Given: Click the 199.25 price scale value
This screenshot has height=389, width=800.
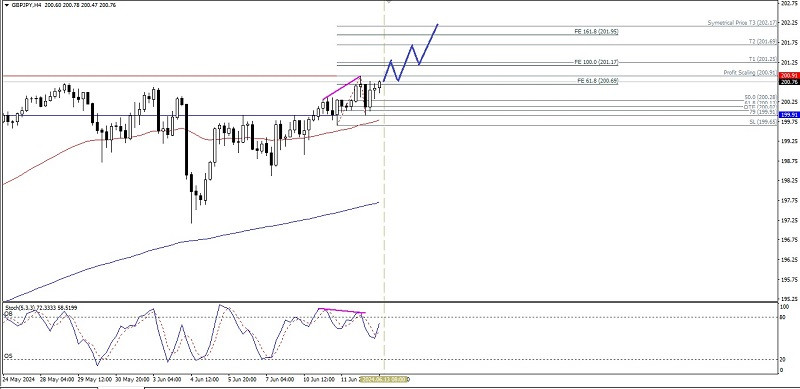Looking at the screenshot, I should [789, 141].
